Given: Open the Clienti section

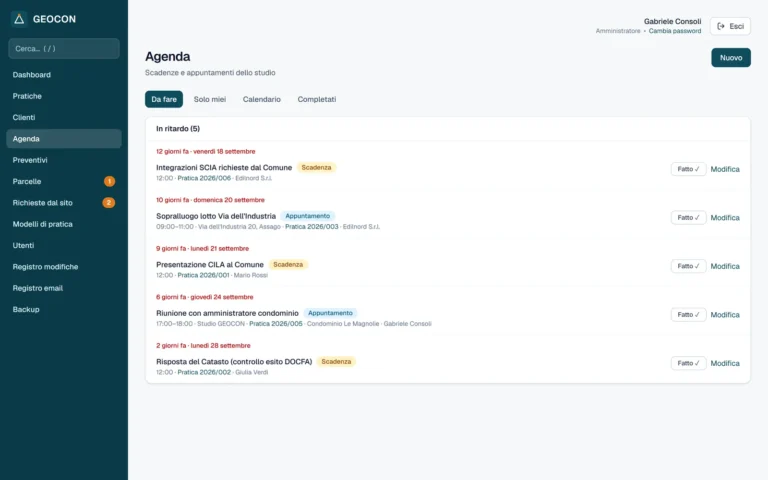Looking at the screenshot, I should pyautogui.click(x=64, y=118).
